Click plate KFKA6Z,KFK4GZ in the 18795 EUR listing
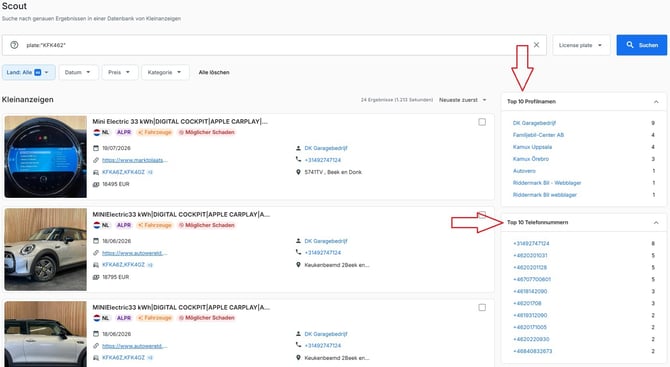 click(123, 265)
